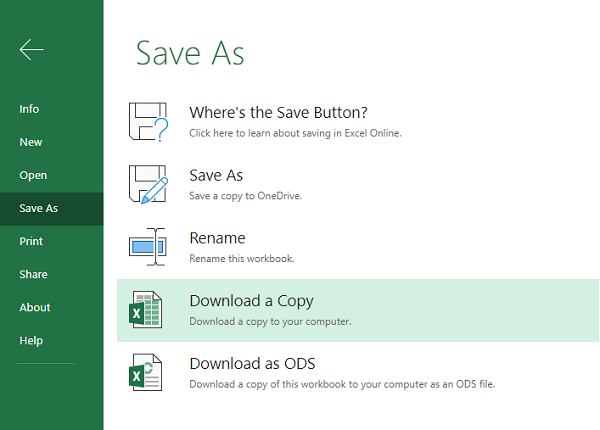Click the Download as ODS file icon
Image resolution: width=600 pixels, height=430 pixels.
click(x=147, y=372)
